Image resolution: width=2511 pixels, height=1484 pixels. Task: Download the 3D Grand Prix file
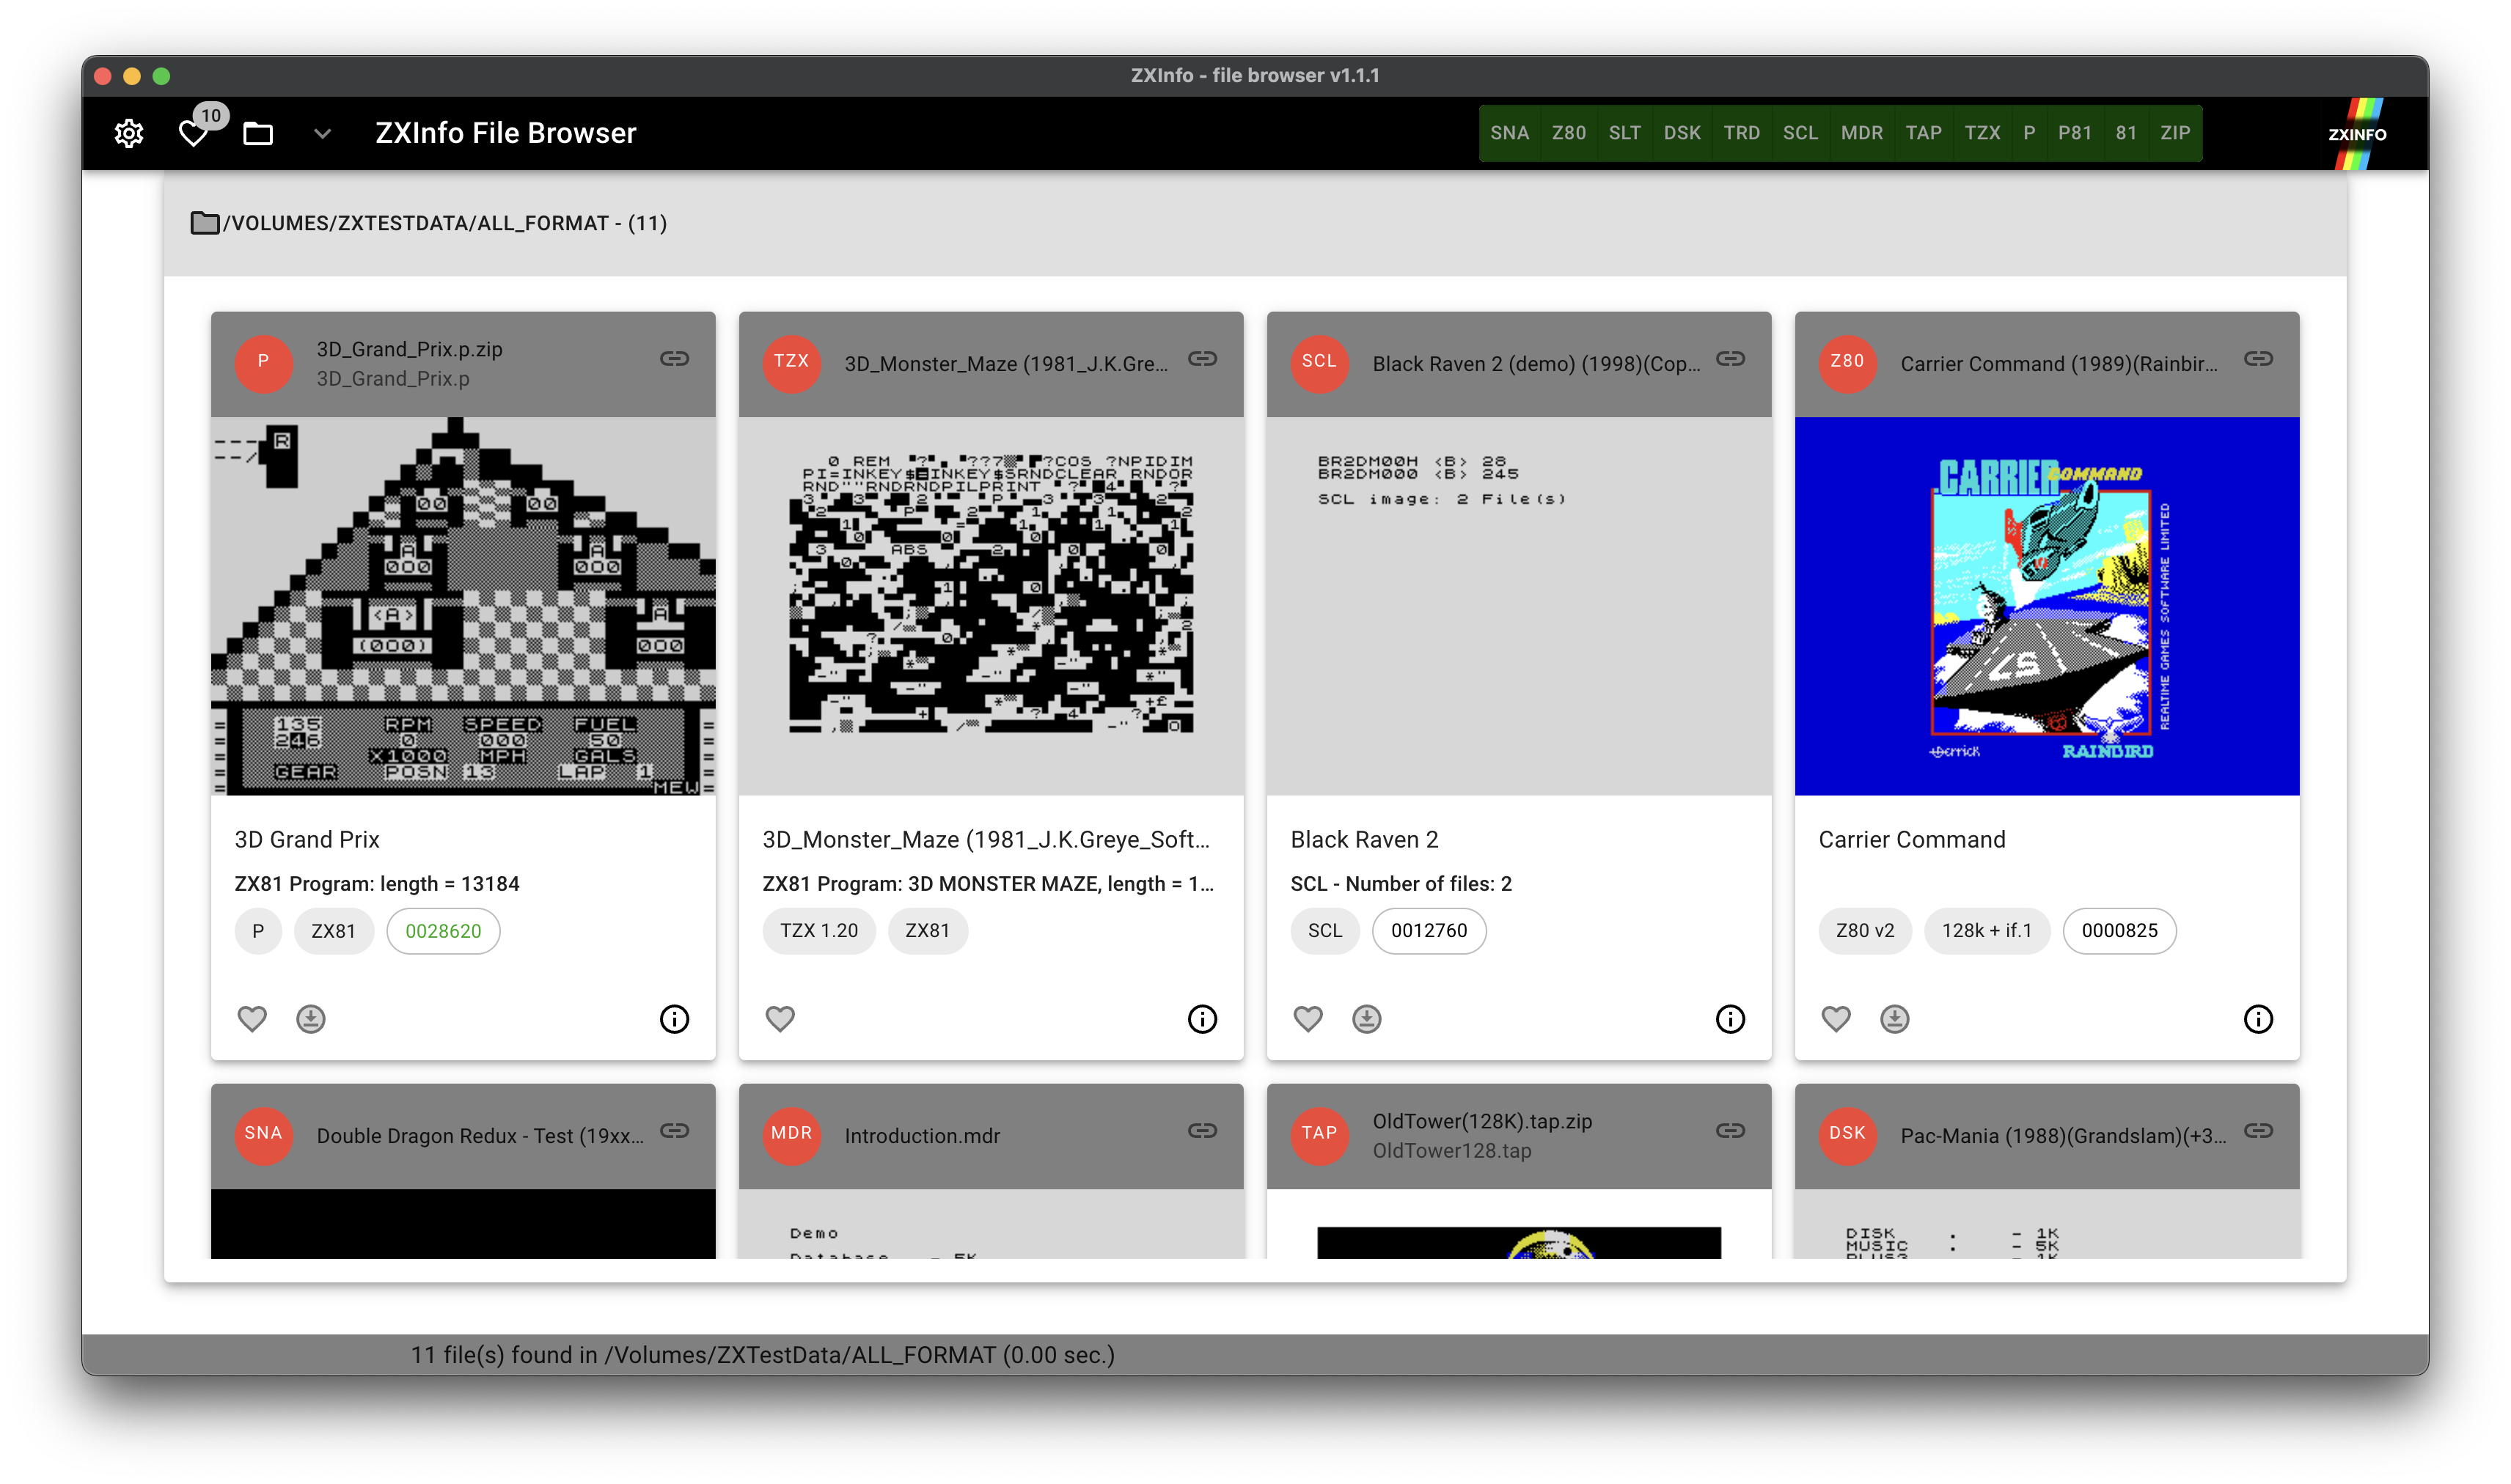[x=311, y=1018]
